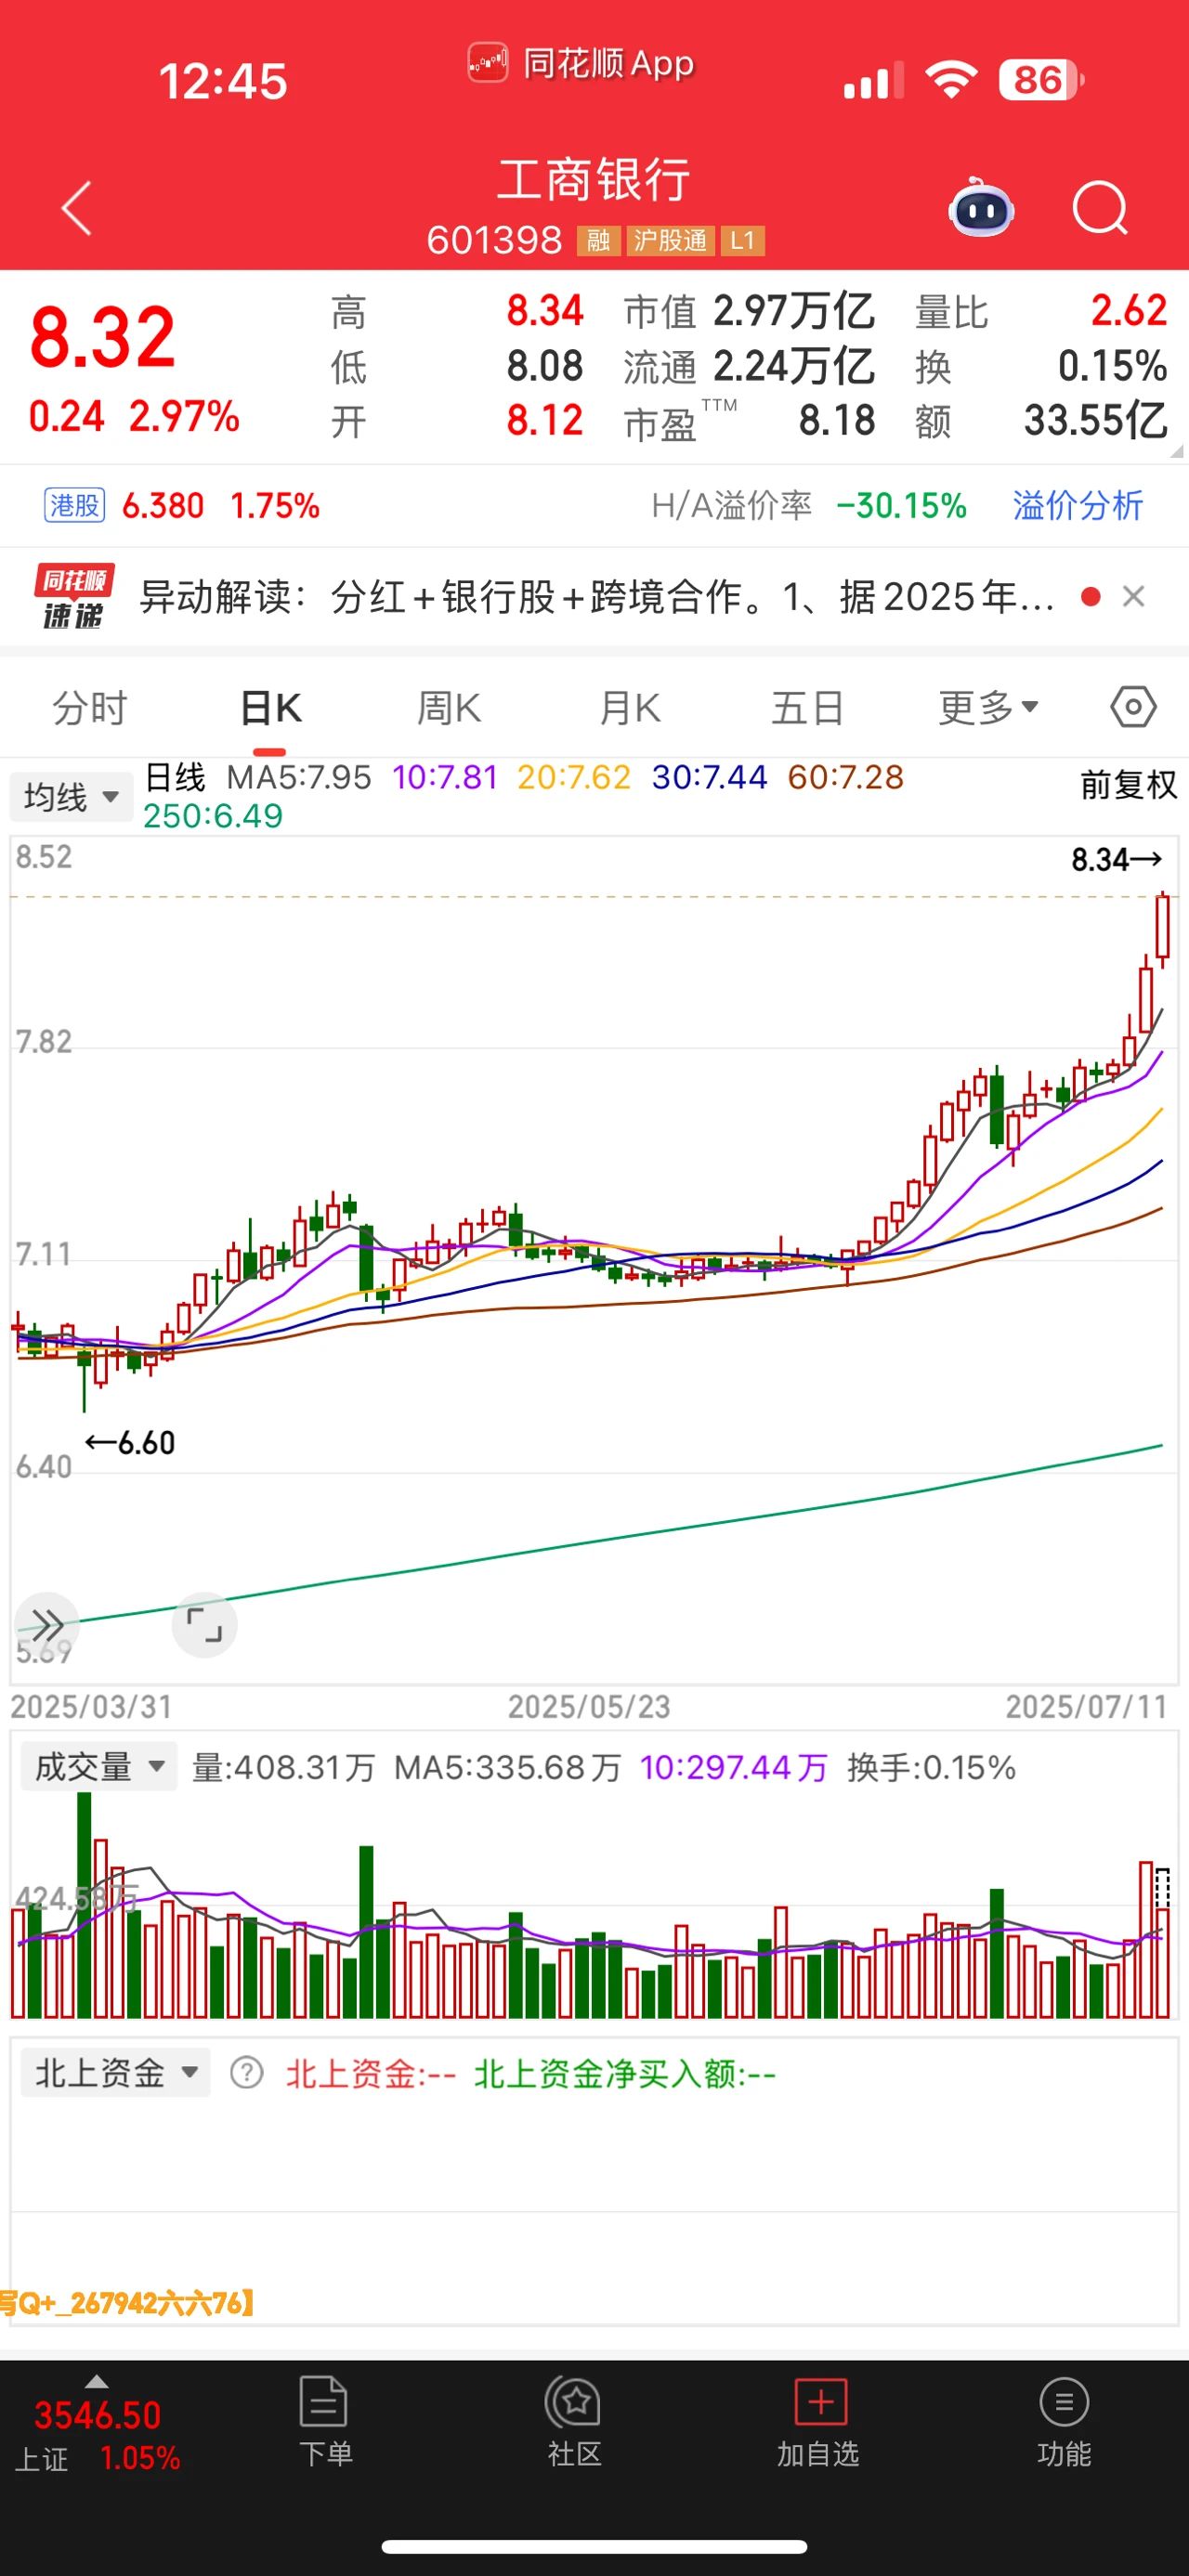This screenshot has height=2576, width=1189.
Task: Dismiss the news banner with X
Action: 1133,597
